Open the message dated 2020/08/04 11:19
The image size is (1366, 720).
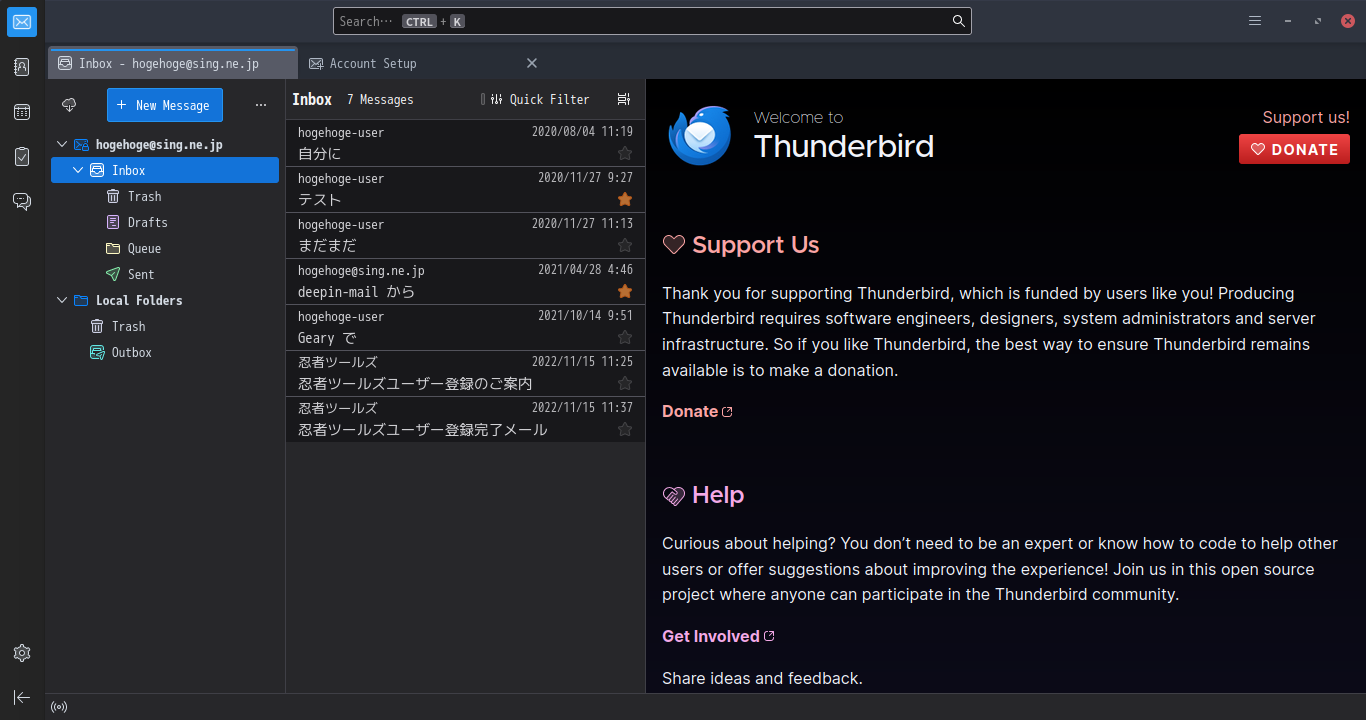pos(465,143)
